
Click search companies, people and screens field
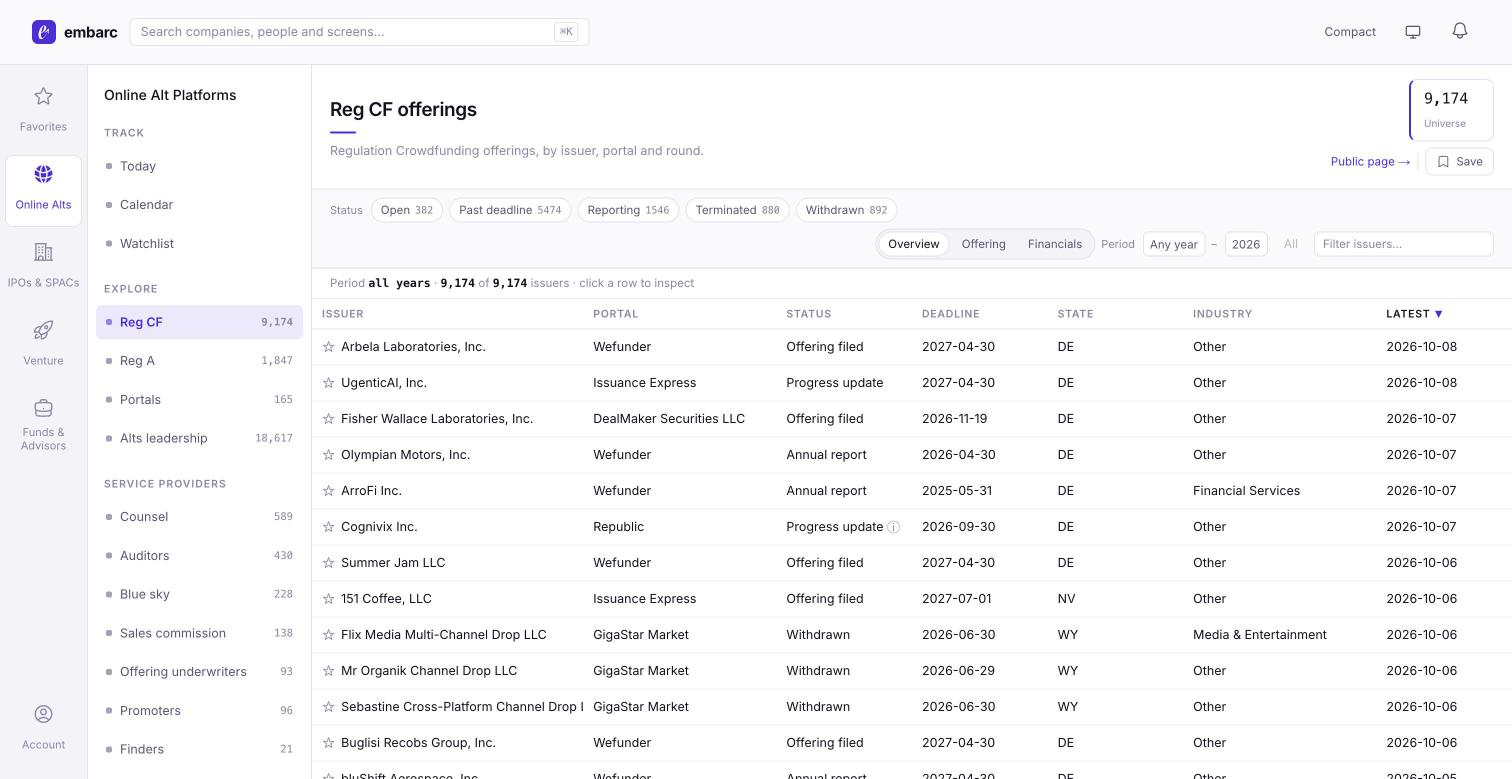(359, 32)
